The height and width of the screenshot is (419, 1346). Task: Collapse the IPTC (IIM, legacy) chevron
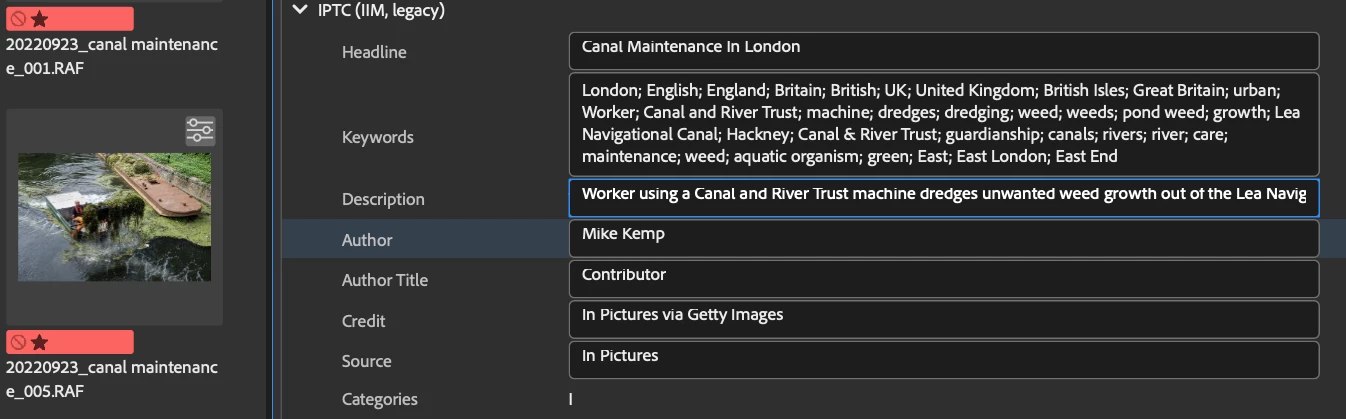pyautogui.click(x=299, y=10)
